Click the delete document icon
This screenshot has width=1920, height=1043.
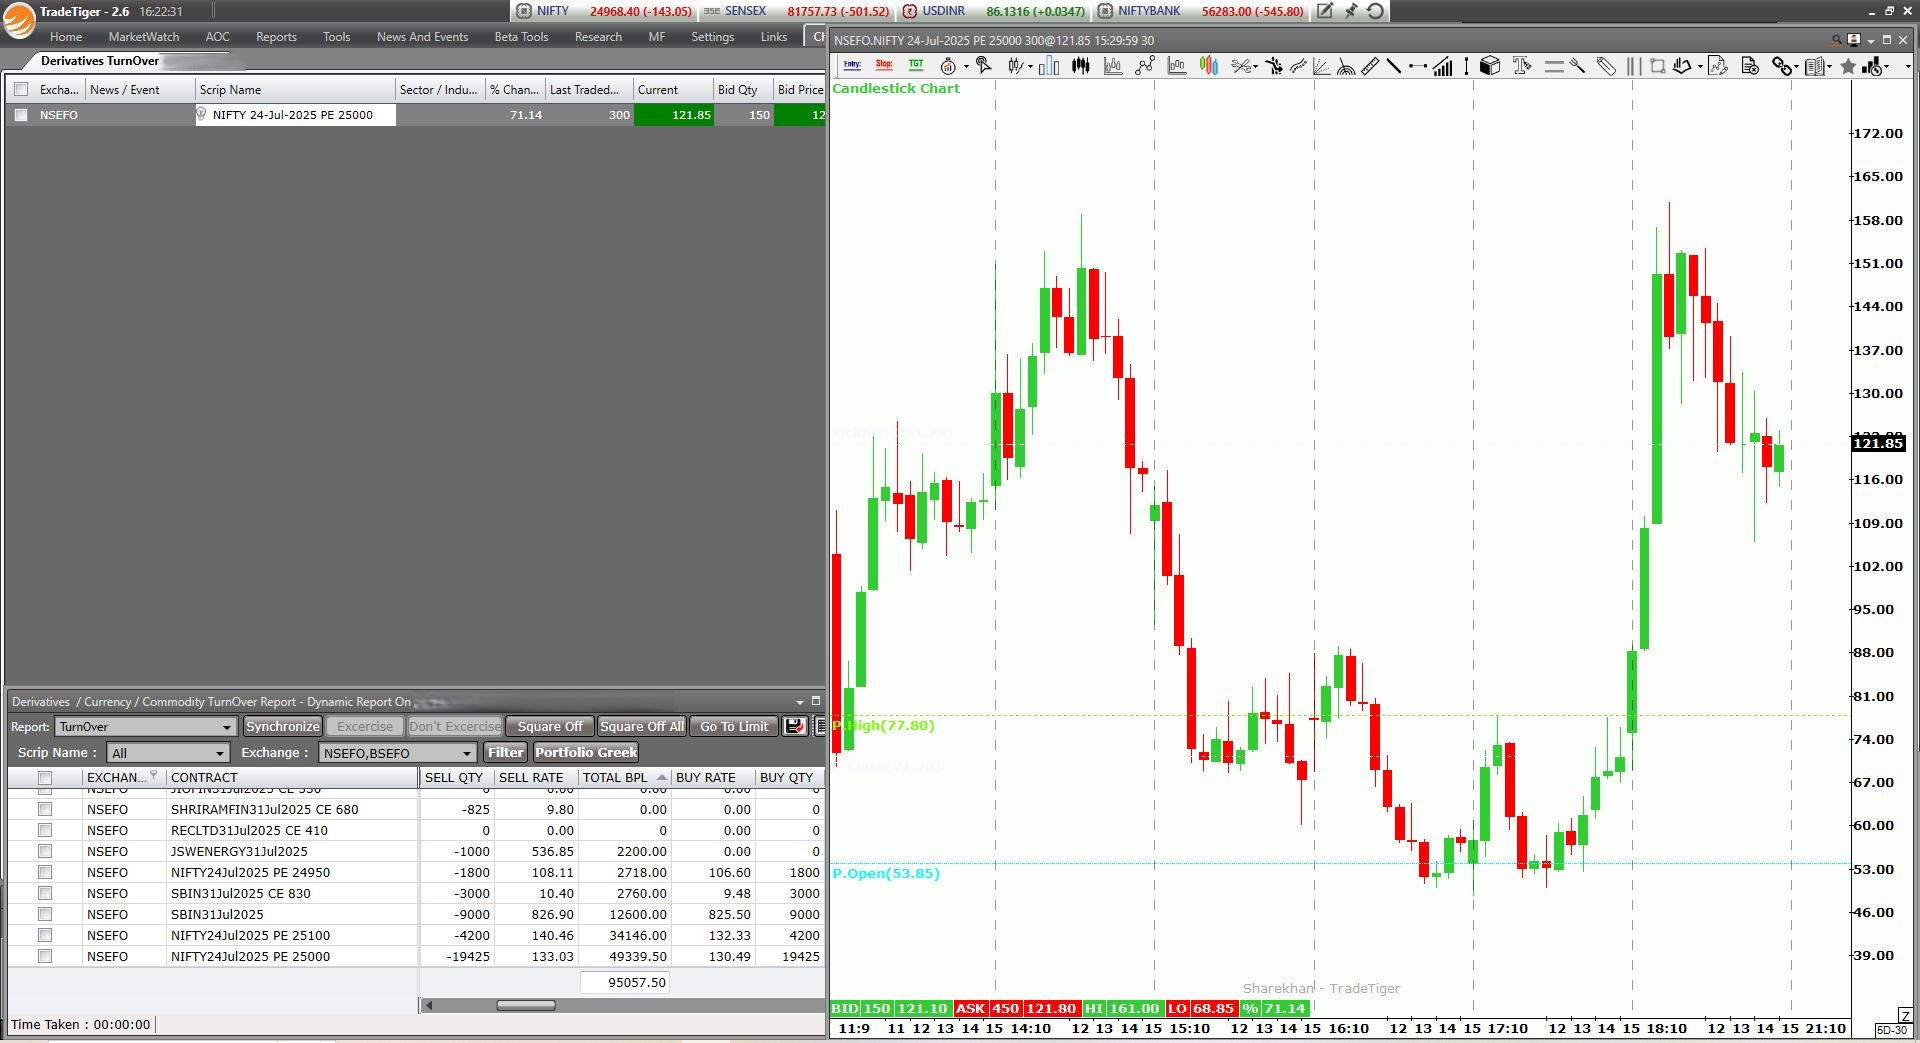[x=1750, y=66]
